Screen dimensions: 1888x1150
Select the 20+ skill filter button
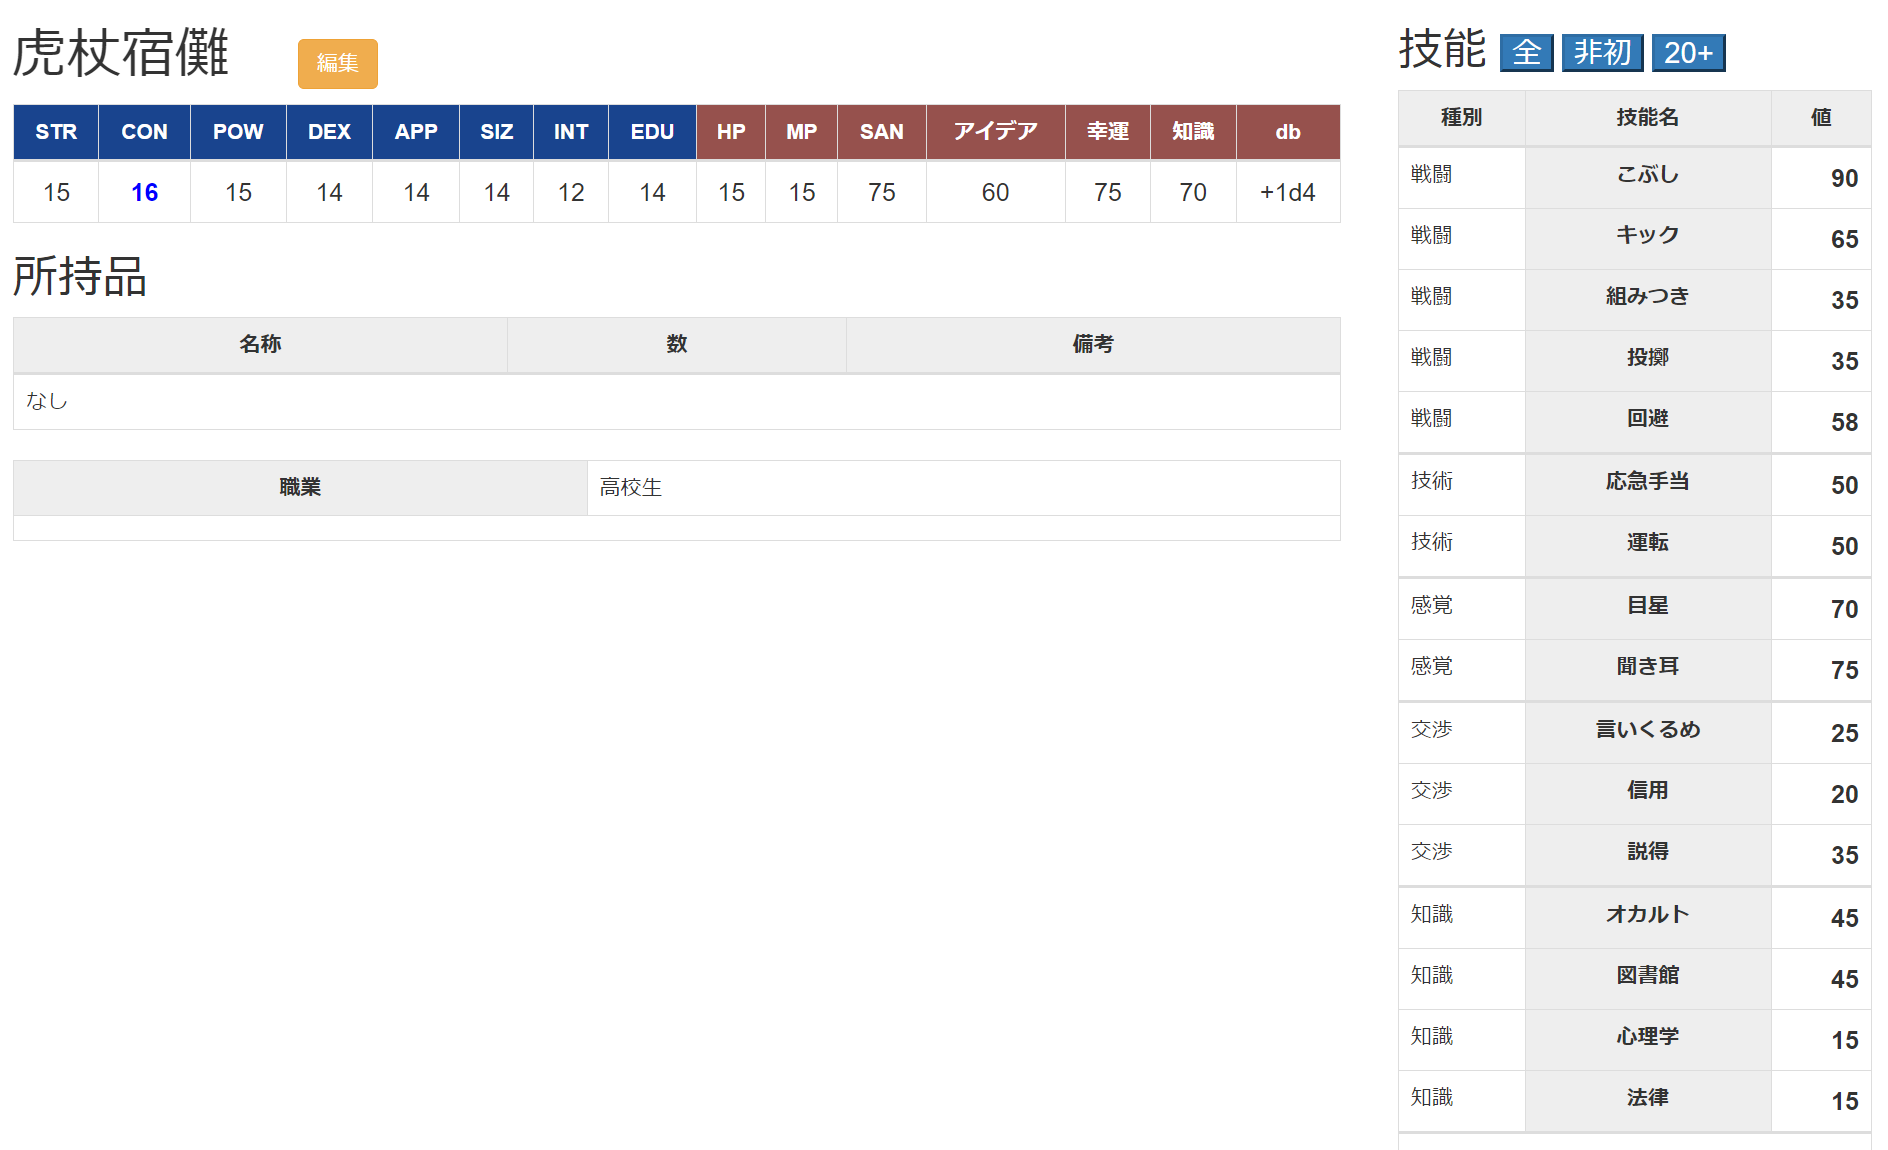coord(1688,53)
